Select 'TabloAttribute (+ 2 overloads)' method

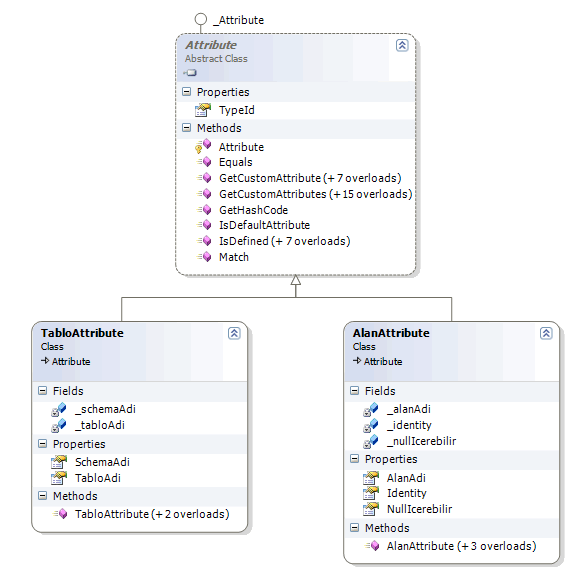pos(152,514)
